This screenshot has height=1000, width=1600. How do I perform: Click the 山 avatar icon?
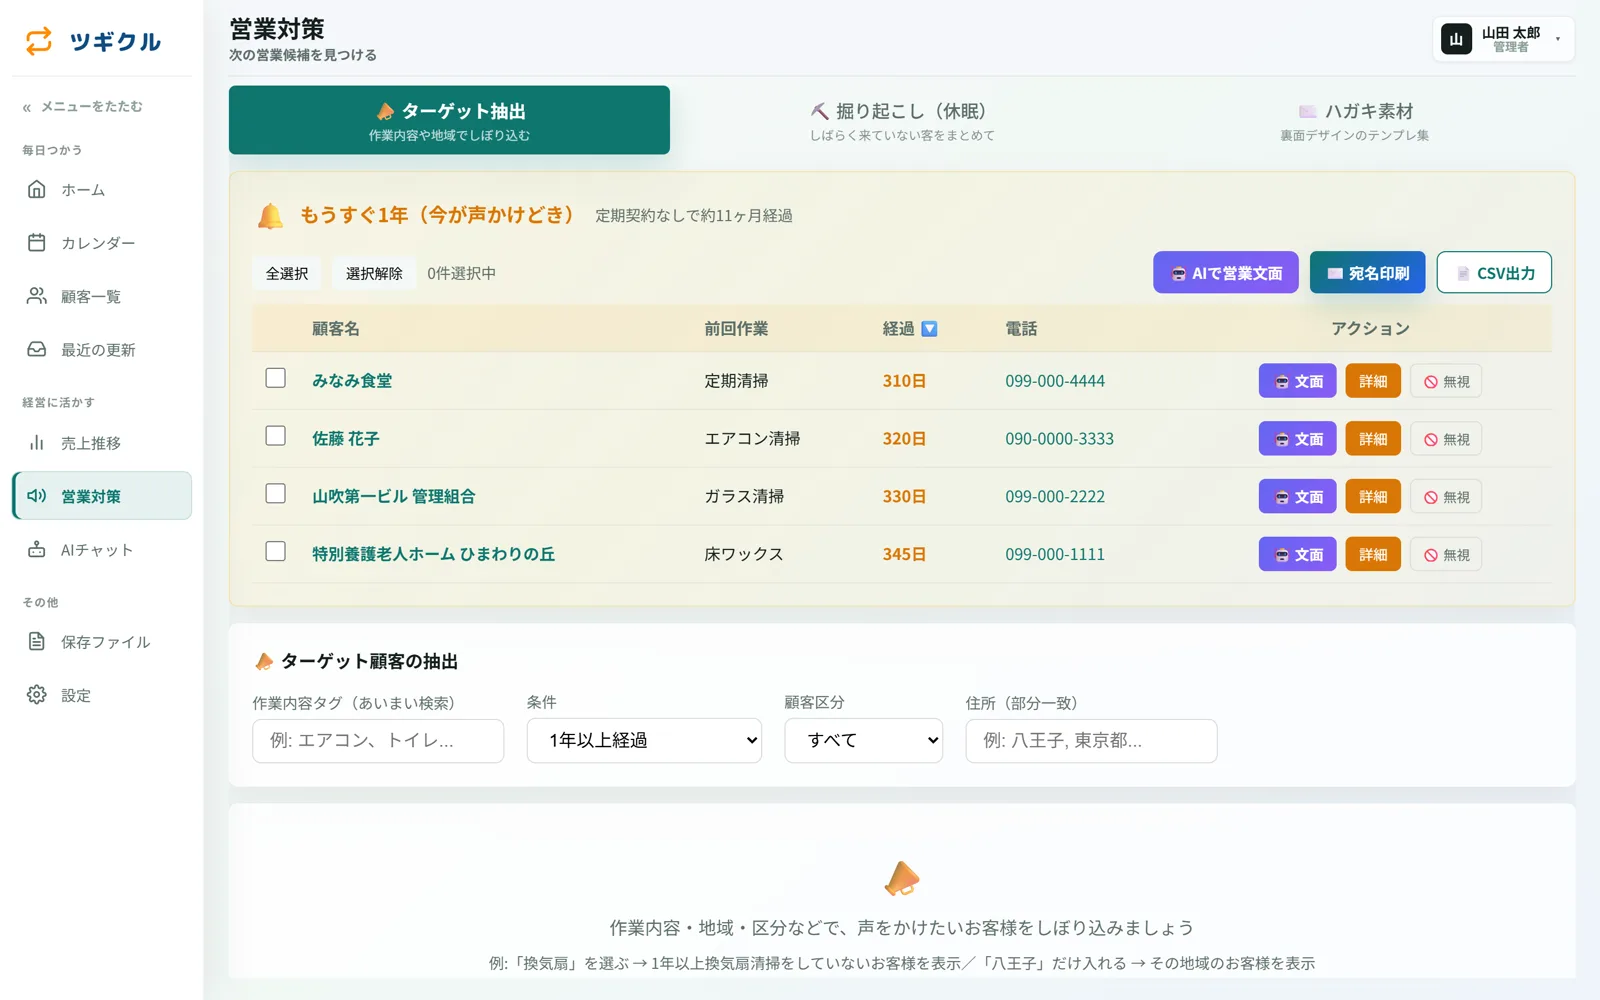tap(1456, 39)
